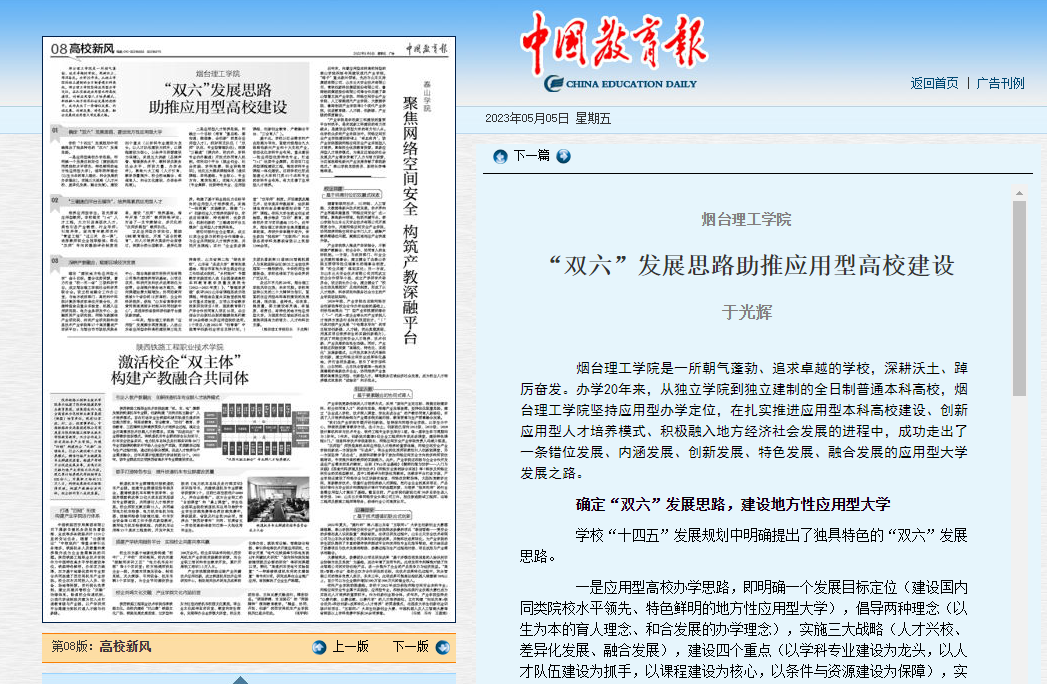Click the 第08版:高校新风 page label

101,647
